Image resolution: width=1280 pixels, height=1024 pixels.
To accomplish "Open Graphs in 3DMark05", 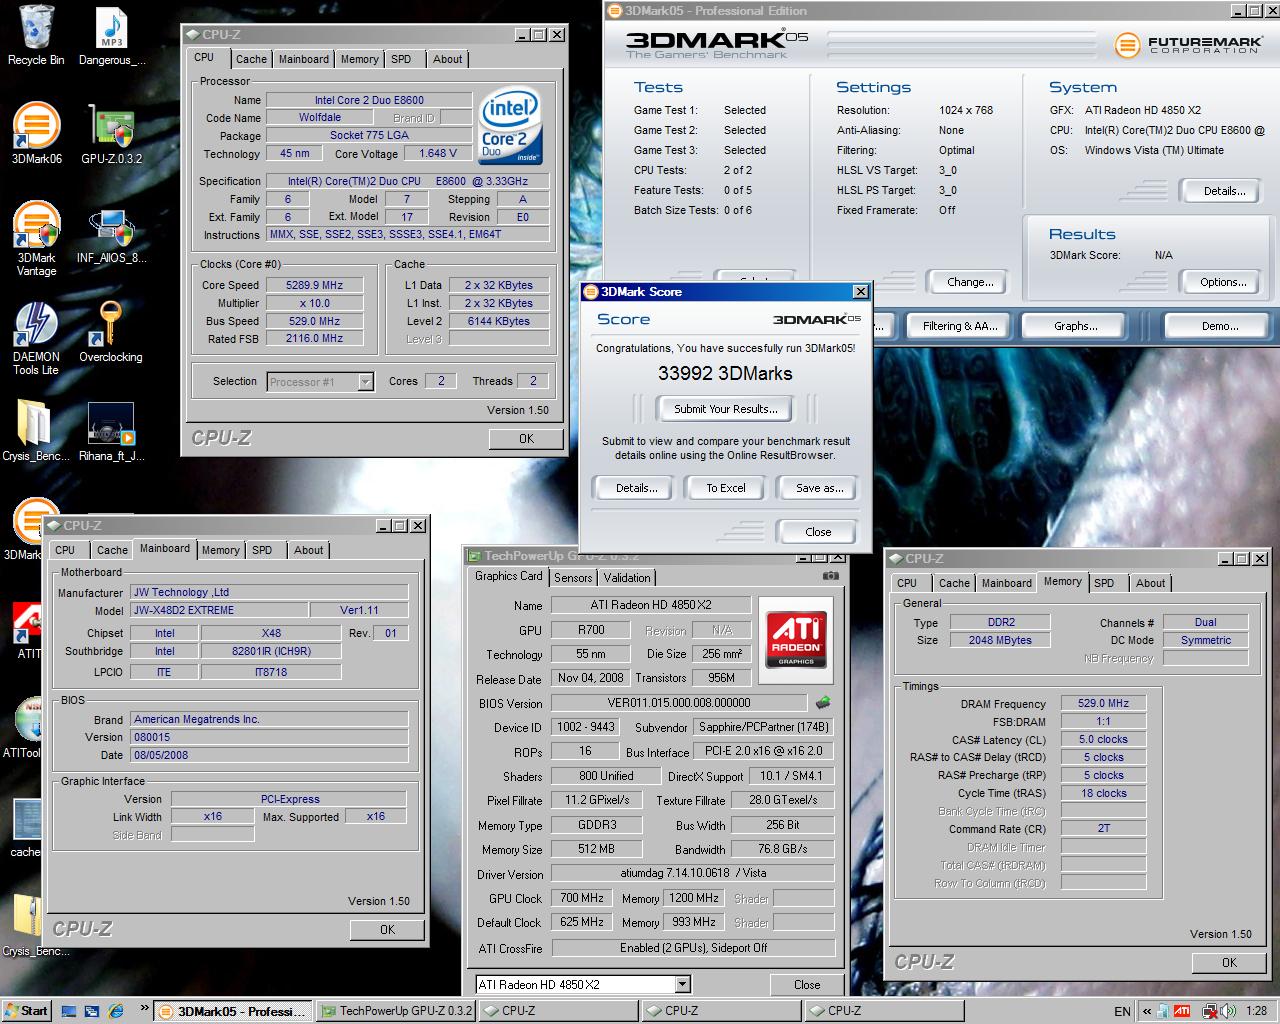I will point(1075,326).
